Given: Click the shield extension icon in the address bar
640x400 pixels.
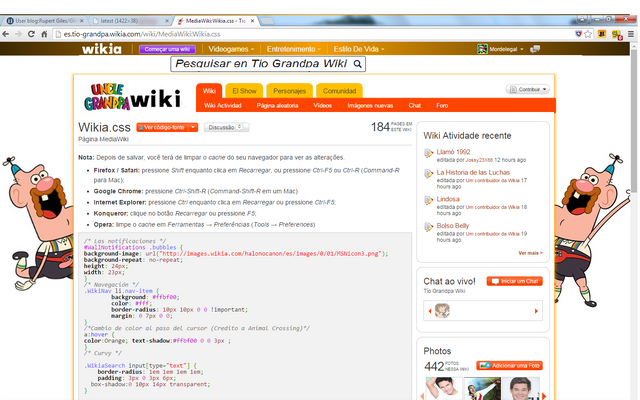Looking at the screenshot, I should (x=578, y=34).
